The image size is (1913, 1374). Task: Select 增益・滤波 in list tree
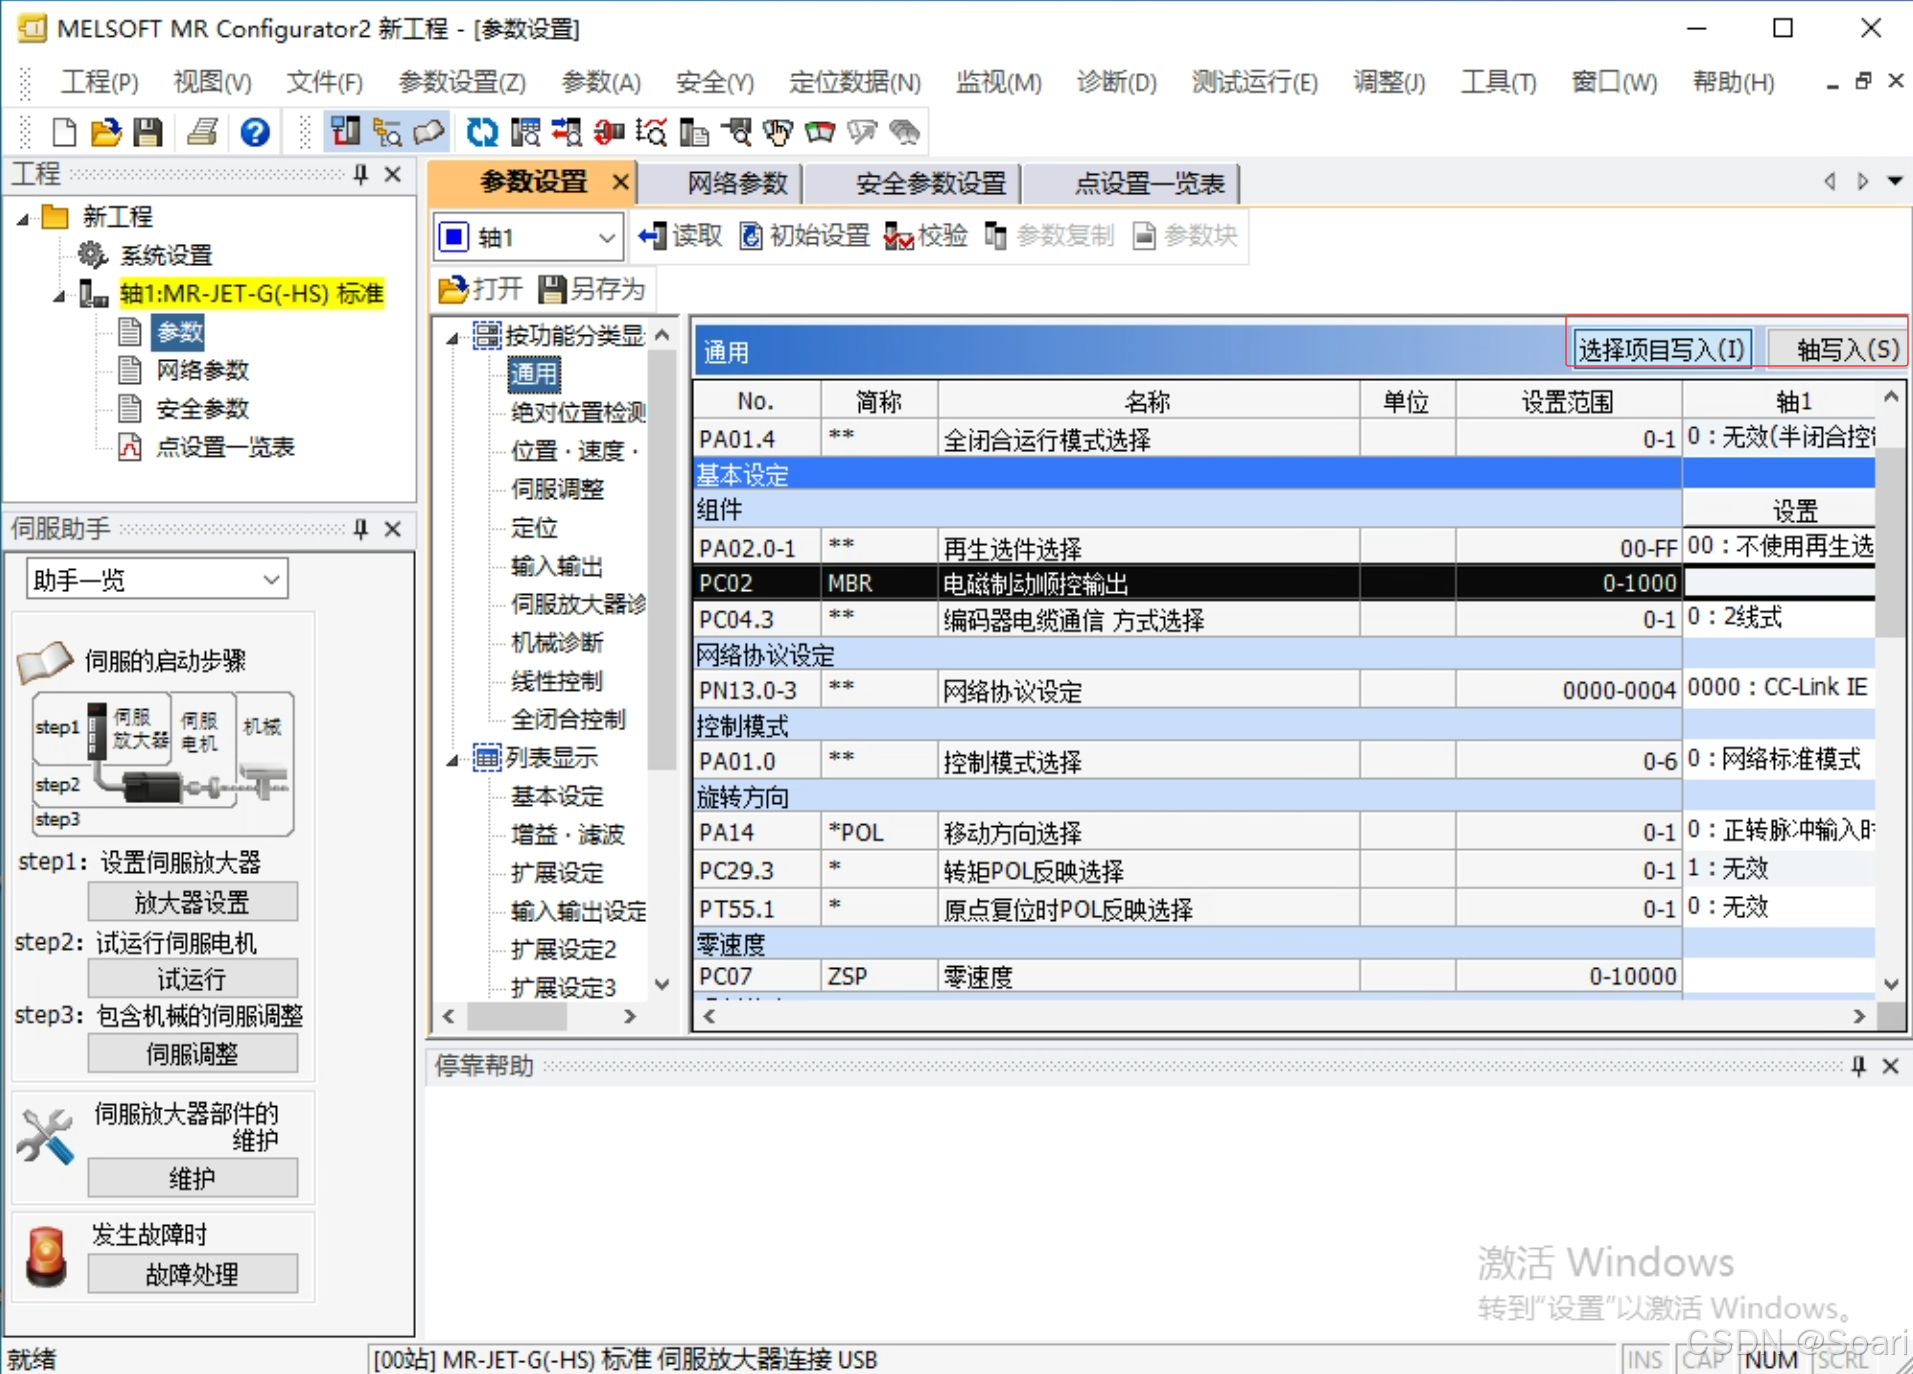[x=568, y=835]
